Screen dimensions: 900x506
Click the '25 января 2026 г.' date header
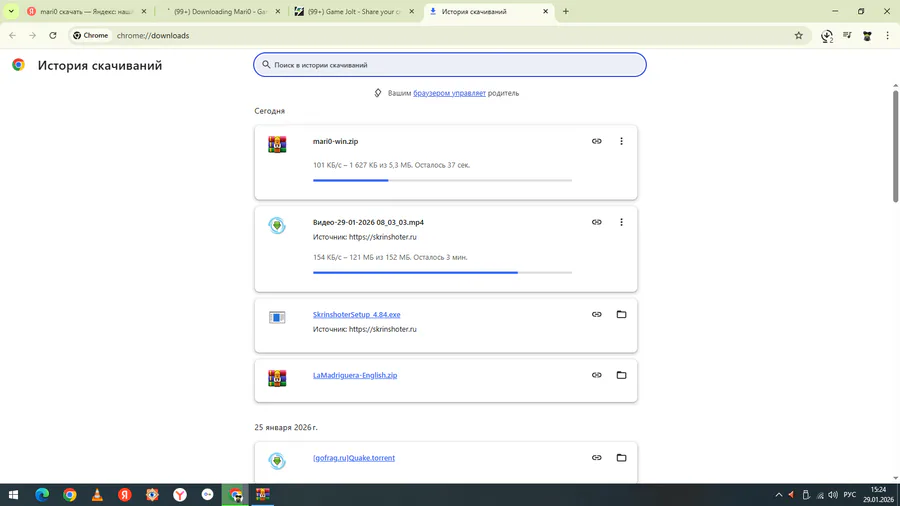286,427
